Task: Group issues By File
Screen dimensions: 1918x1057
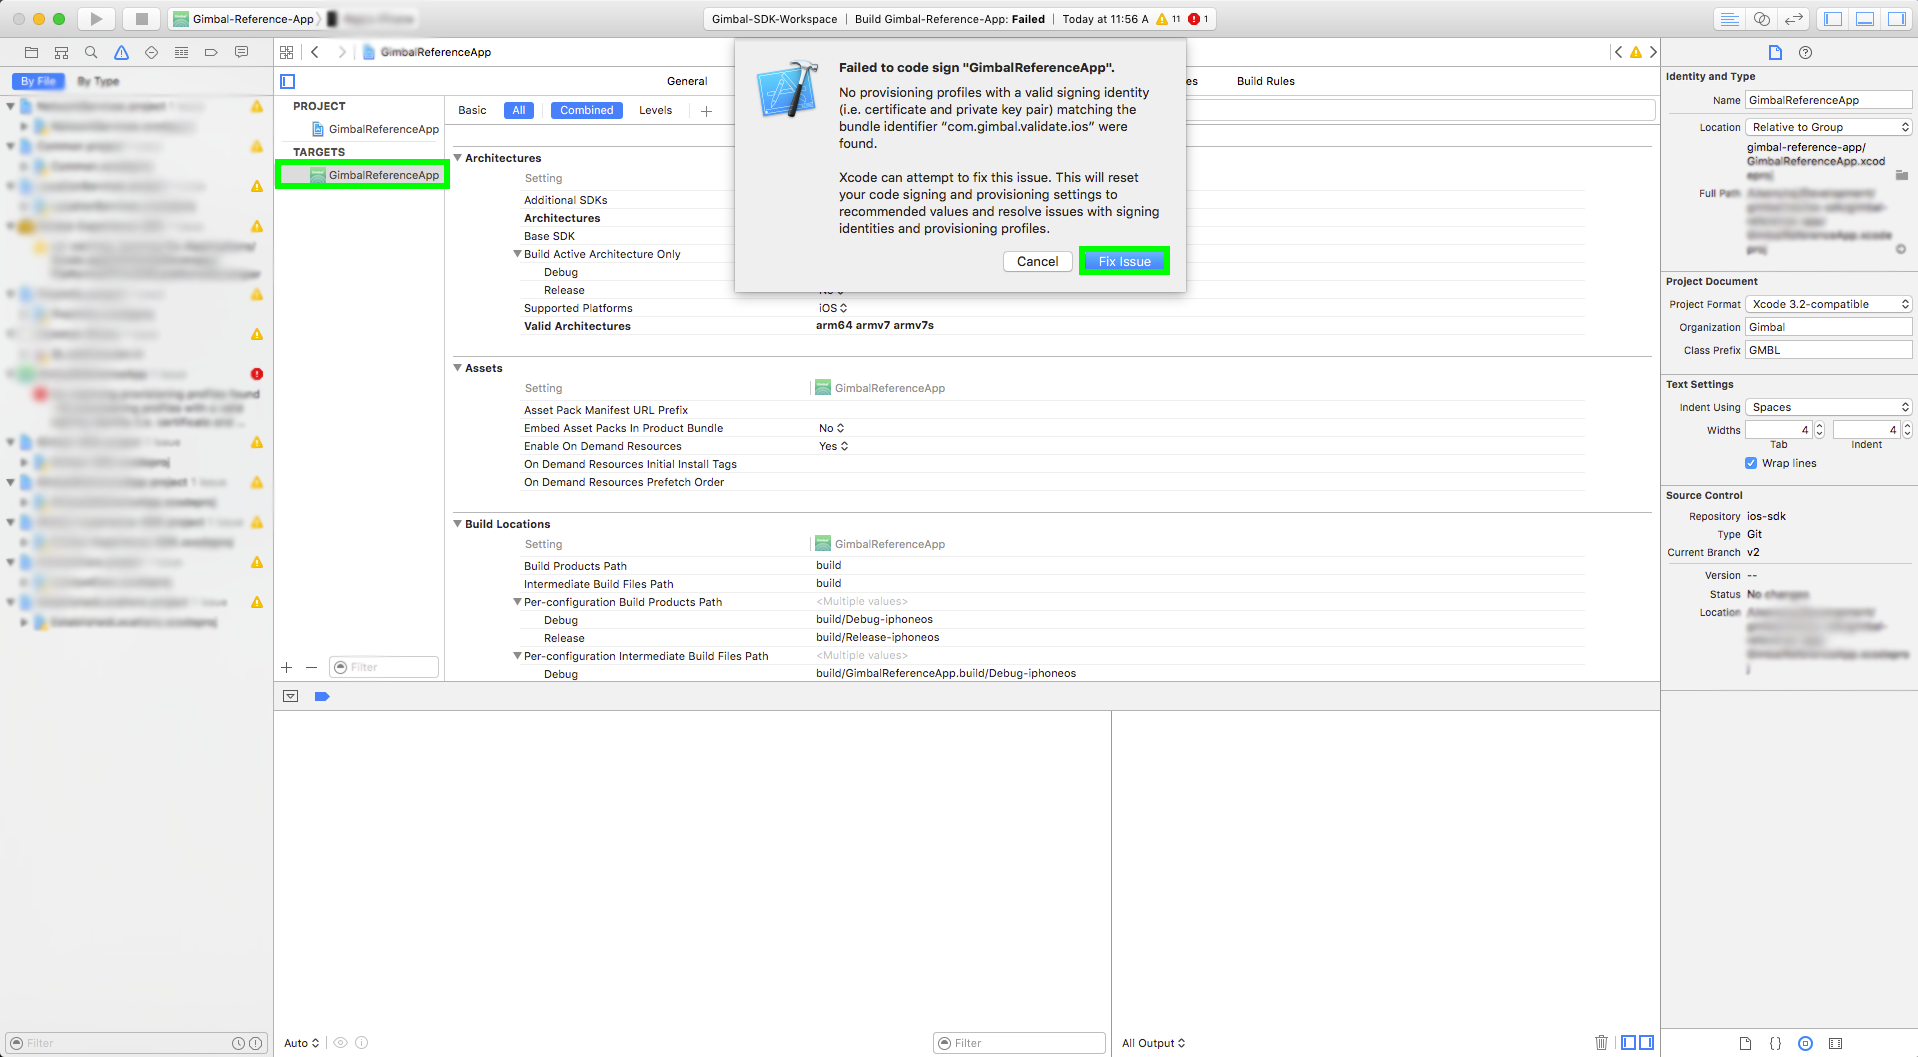Action: tap(38, 81)
